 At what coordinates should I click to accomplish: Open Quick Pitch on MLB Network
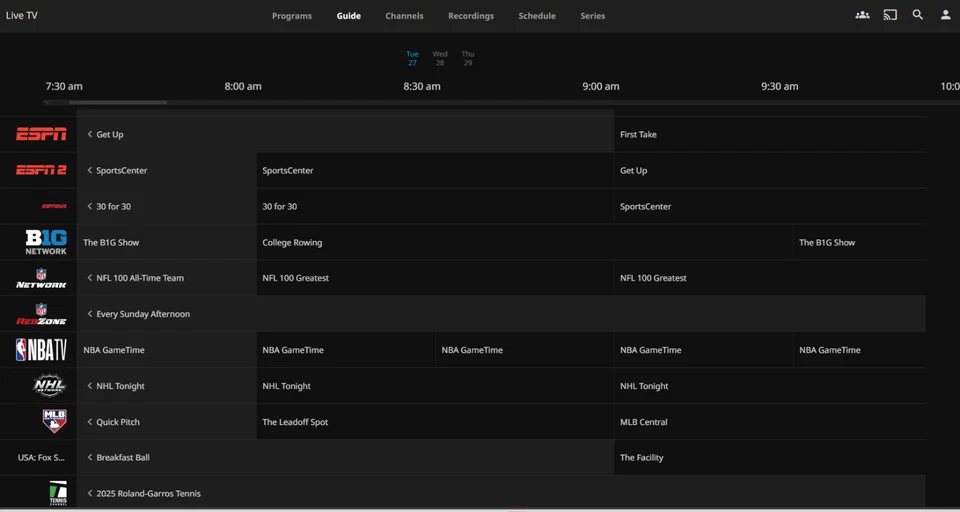pyautogui.click(x=167, y=421)
